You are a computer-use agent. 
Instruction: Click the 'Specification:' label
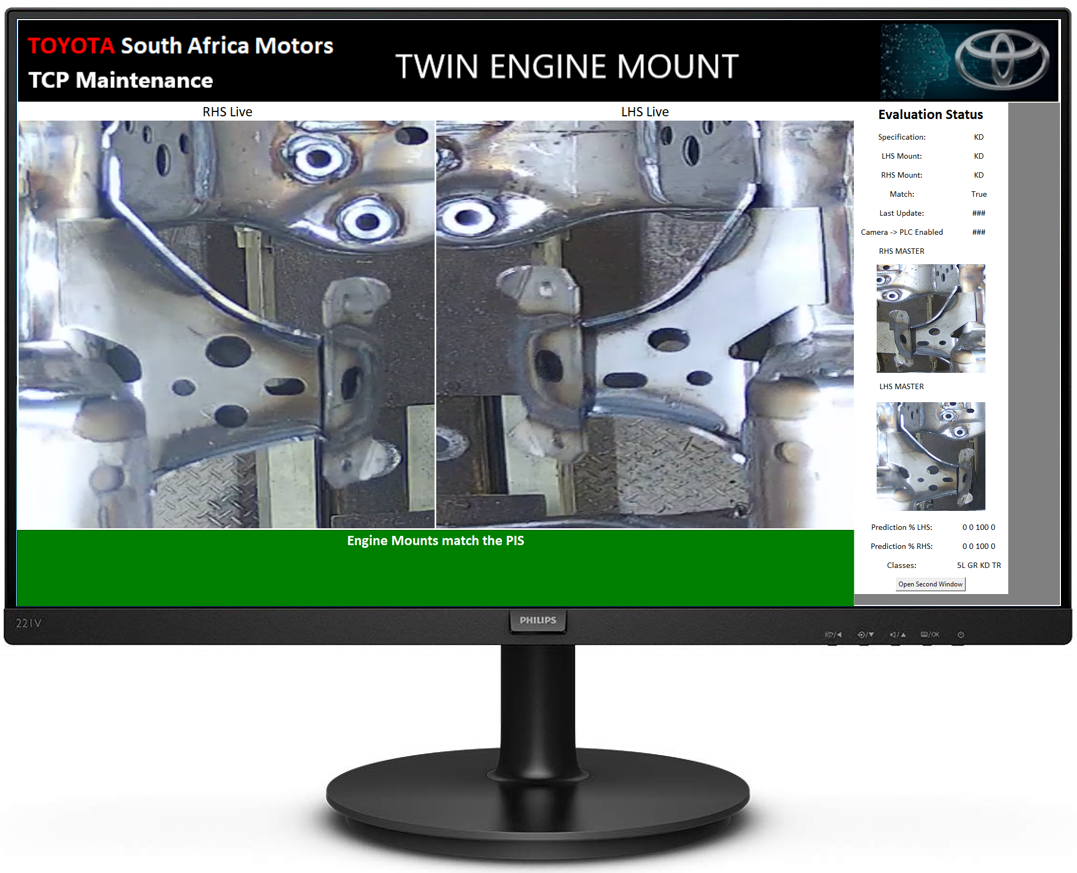pyautogui.click(x=901, y=137)
